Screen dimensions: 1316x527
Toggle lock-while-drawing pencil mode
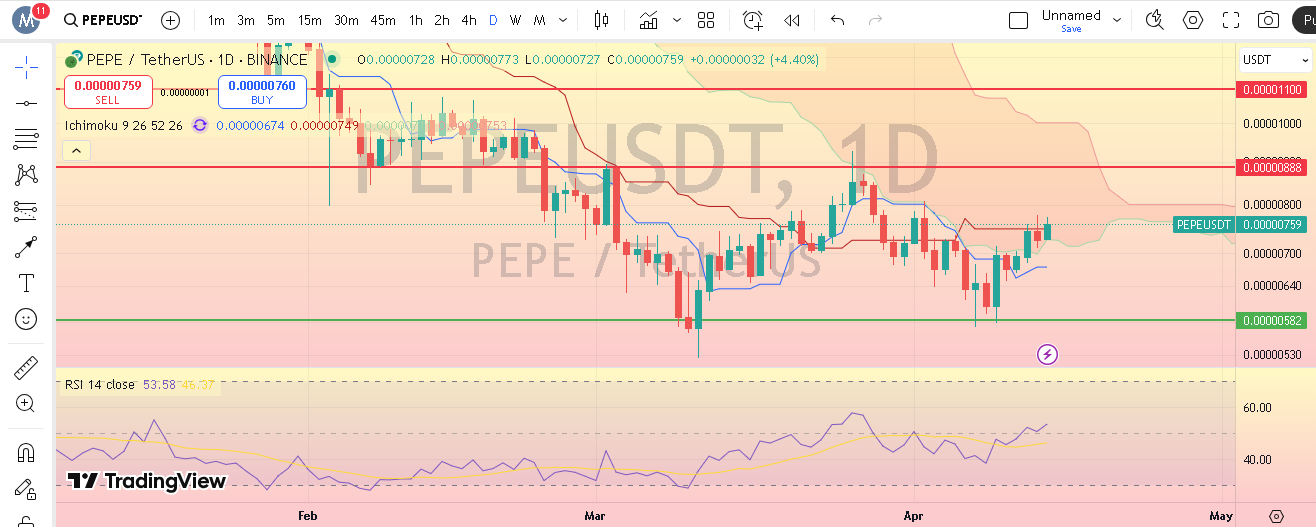pos(27,489)
